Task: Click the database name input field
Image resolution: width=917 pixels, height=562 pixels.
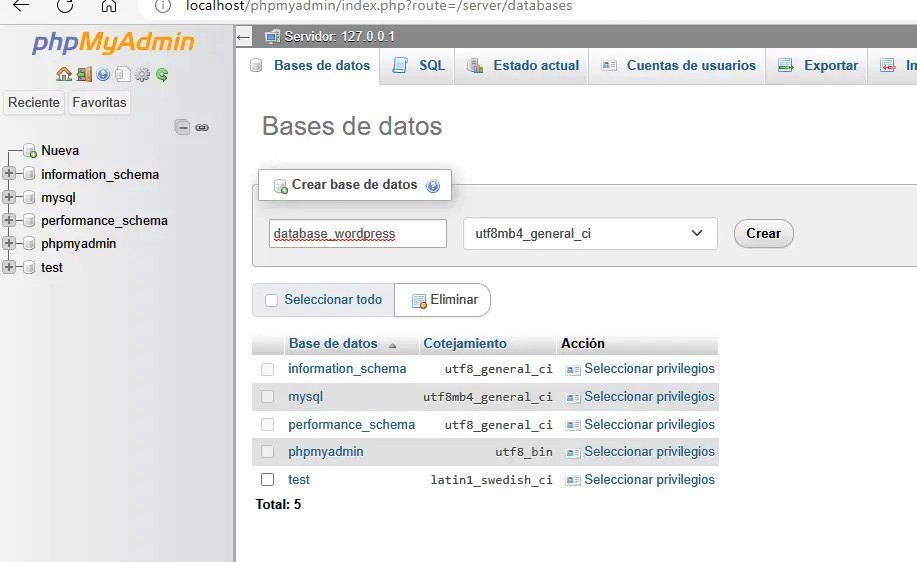Action: (358, 234)
